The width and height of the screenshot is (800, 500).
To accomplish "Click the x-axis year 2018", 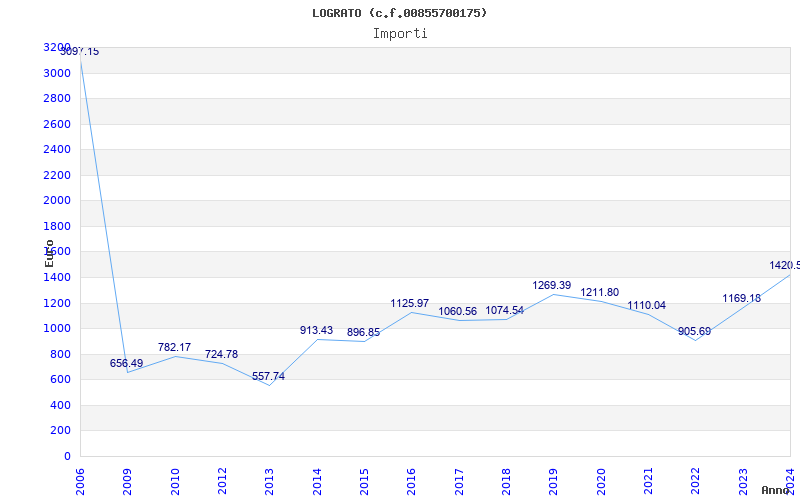I will pos(506,481).
